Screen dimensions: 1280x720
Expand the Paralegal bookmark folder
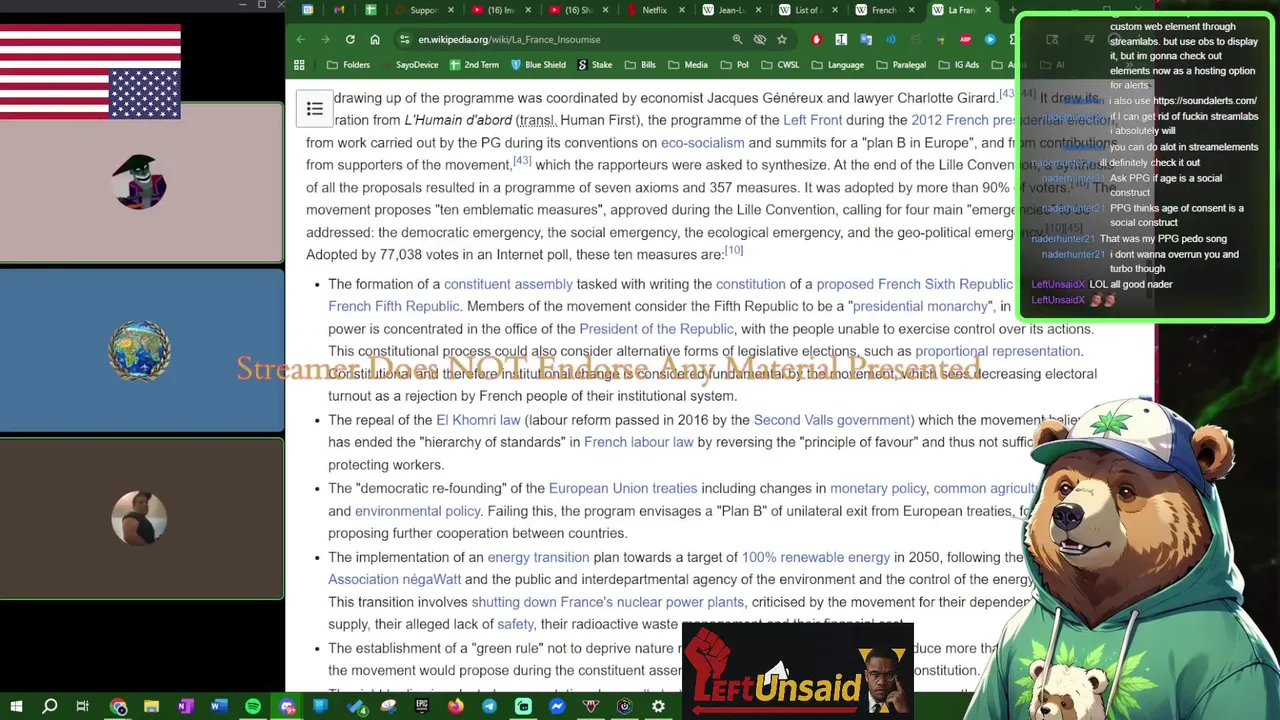point(901,65)
